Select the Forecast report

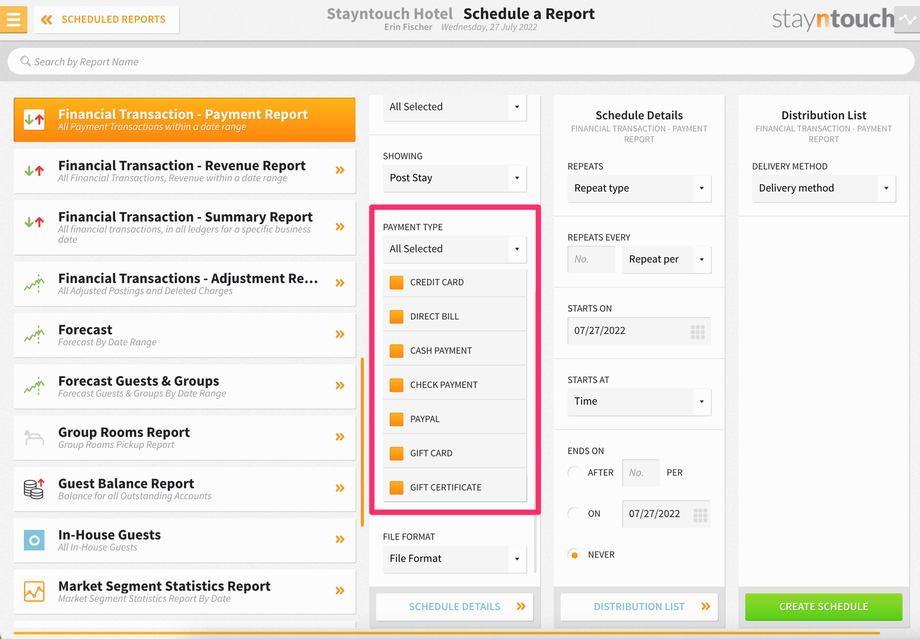[x=184, y=334]
